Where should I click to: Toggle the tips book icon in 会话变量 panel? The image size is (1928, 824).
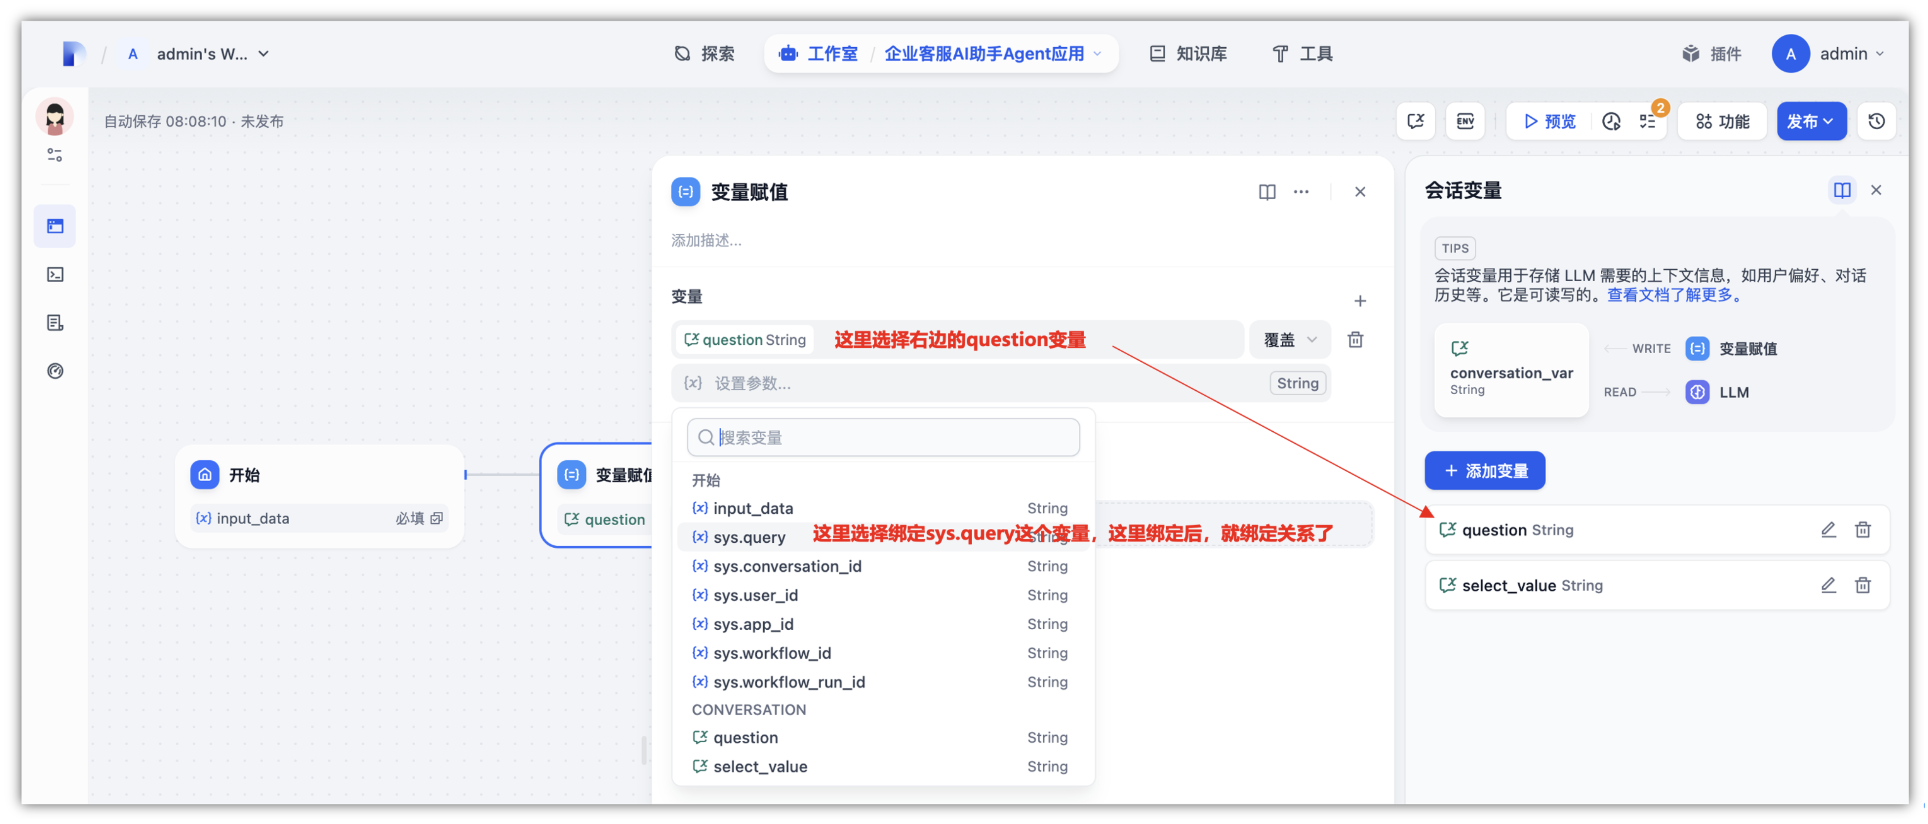point(1842,190)
